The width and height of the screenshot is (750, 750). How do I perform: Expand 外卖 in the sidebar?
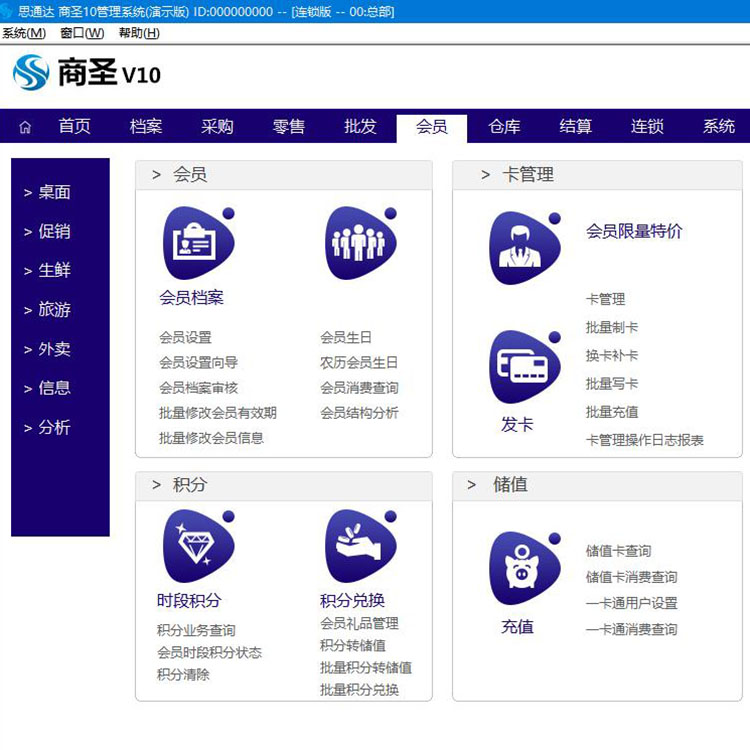(x=47, y=349)
